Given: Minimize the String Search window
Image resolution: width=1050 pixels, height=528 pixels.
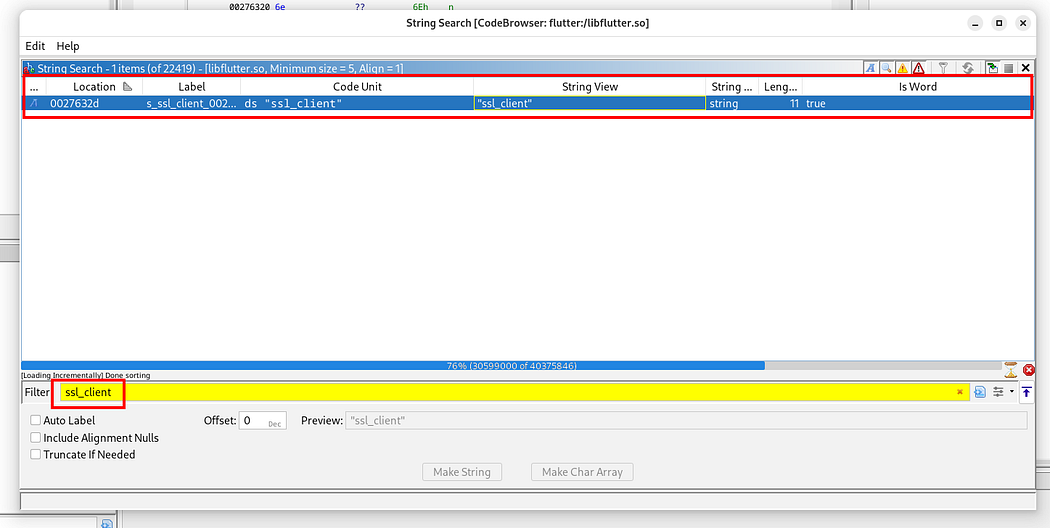Looking at the screenshot, I should (x=975, y=23).
